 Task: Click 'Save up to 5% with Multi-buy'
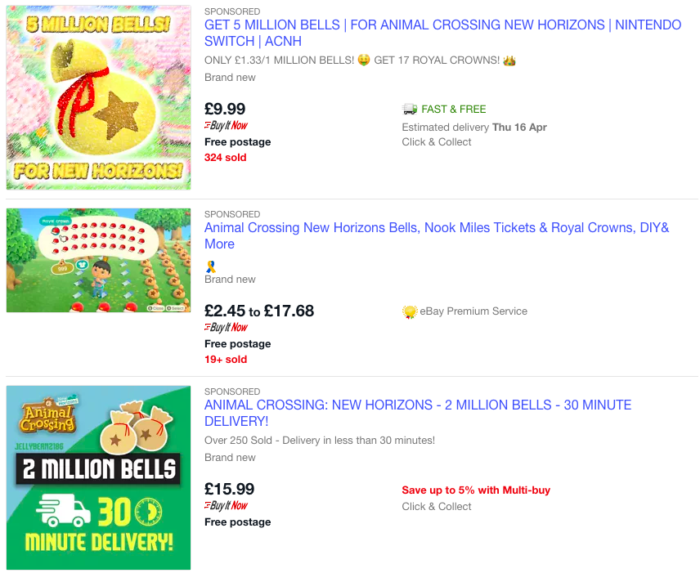(x=476, y=490)
